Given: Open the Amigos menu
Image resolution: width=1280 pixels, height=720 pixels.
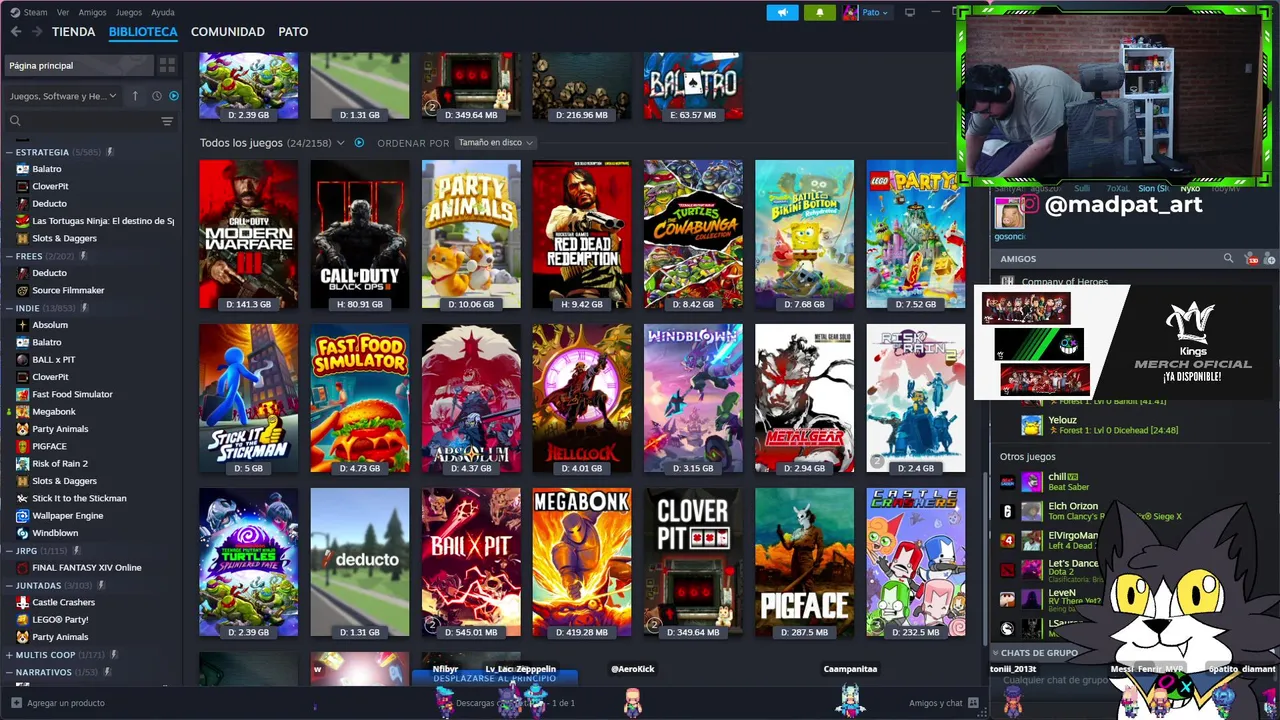Looking at the screenshot, I should click(92, 12).
